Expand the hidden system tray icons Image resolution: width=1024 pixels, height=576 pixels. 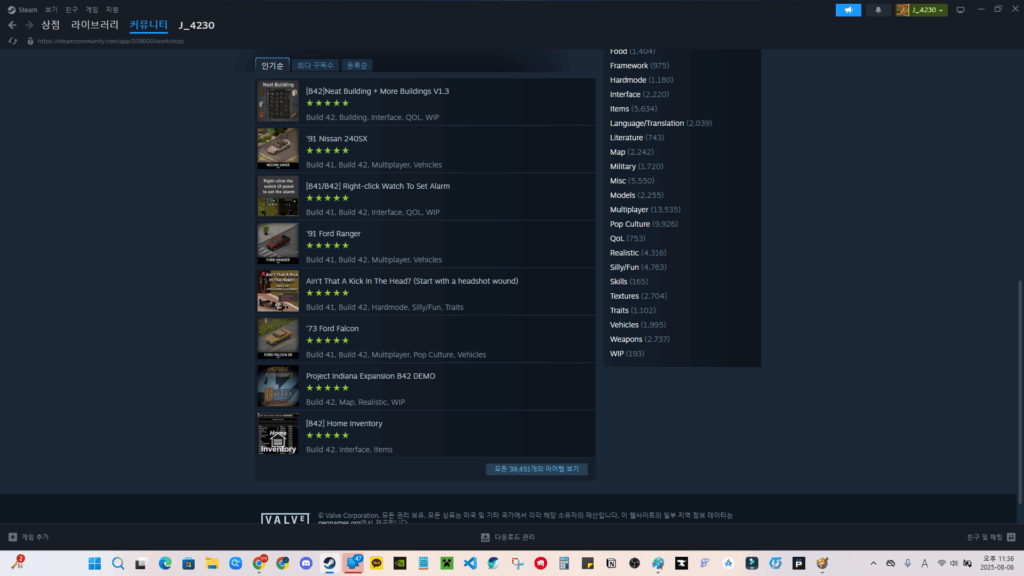[x=873, y=563]
